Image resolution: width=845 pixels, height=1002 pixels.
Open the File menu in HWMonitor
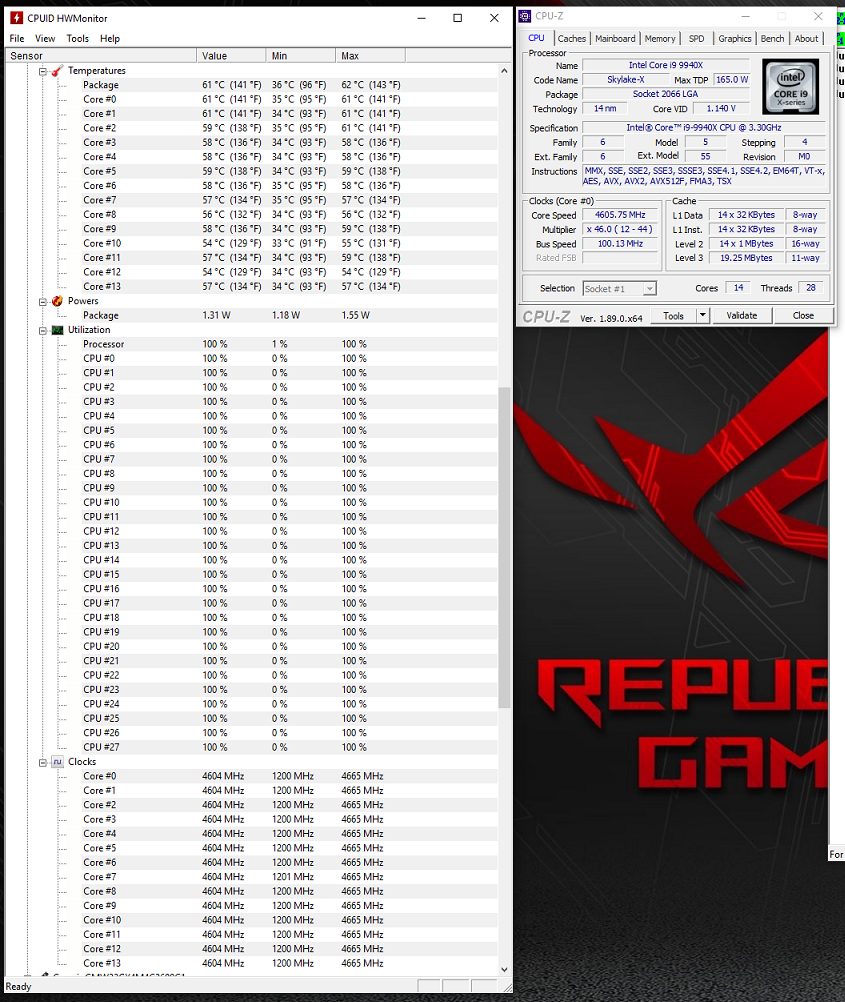pos(17,38)
